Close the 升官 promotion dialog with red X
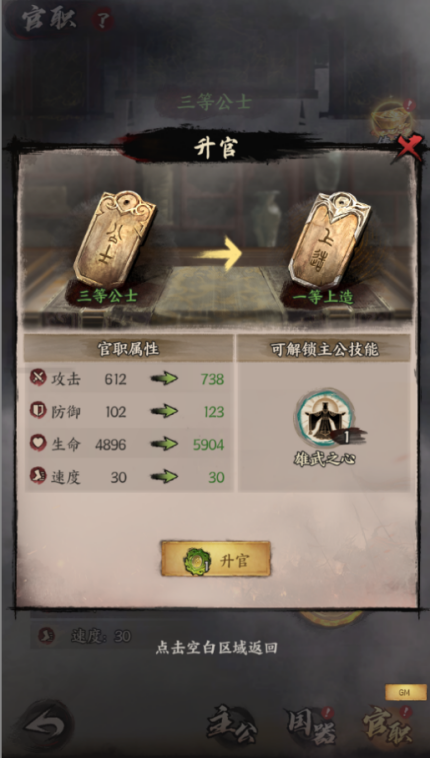 coord(409,149)
